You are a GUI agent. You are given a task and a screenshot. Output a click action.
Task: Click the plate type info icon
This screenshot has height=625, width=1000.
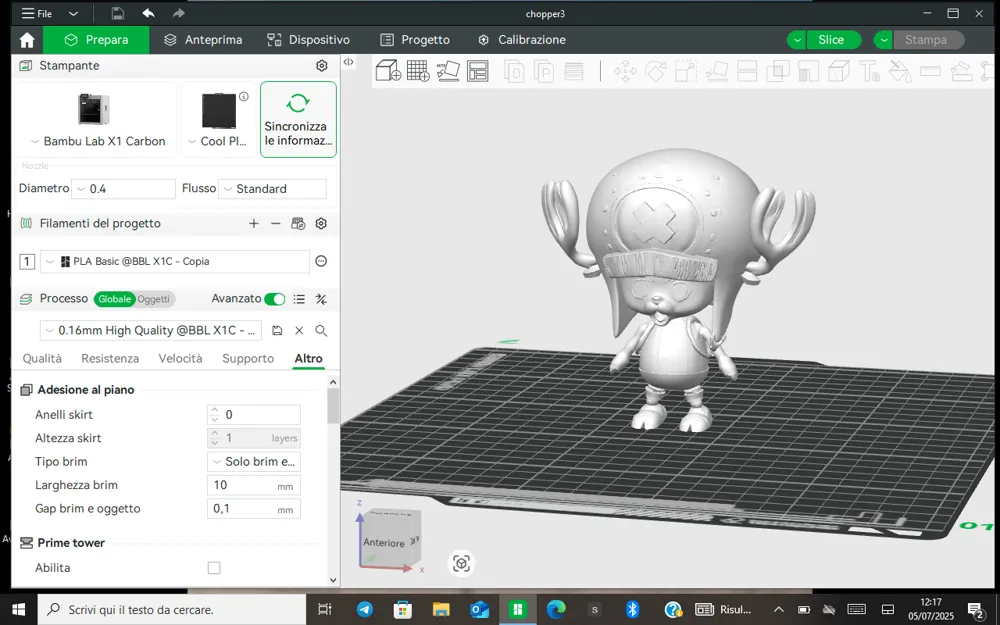coord(244,97)
